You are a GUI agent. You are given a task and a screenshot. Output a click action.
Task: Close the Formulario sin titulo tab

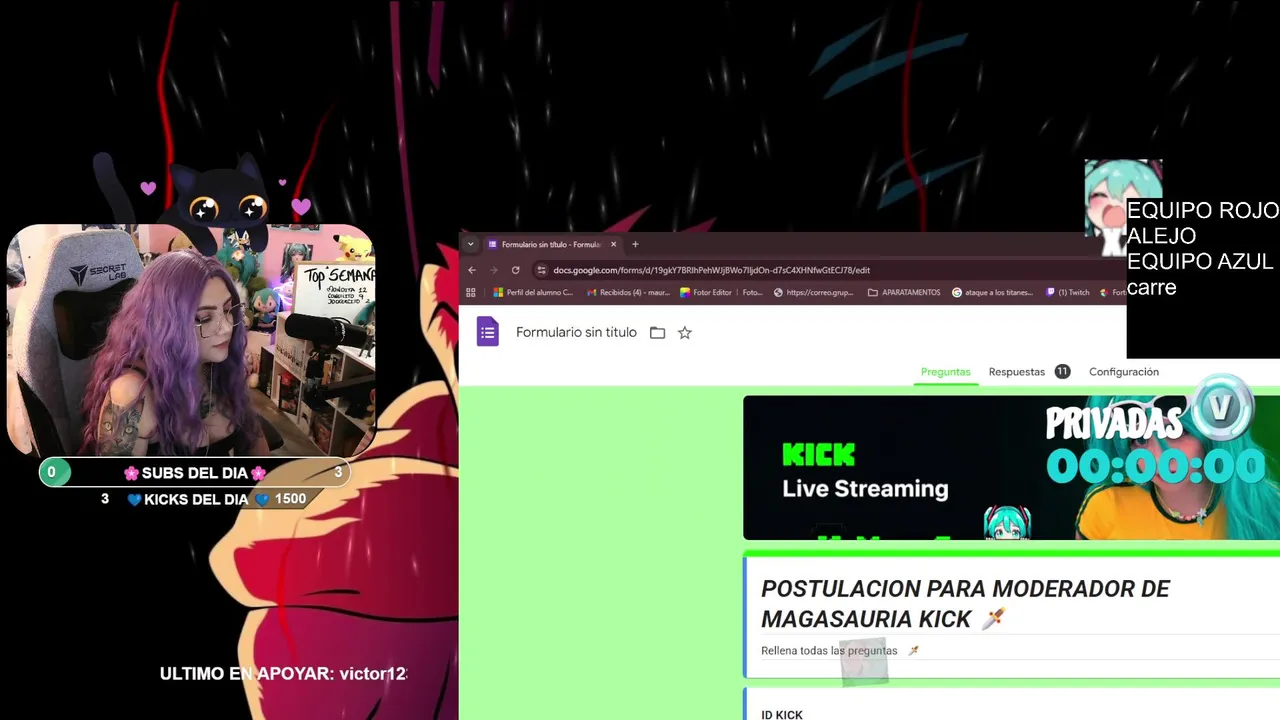pyautogui.click(x=613, y=244)
